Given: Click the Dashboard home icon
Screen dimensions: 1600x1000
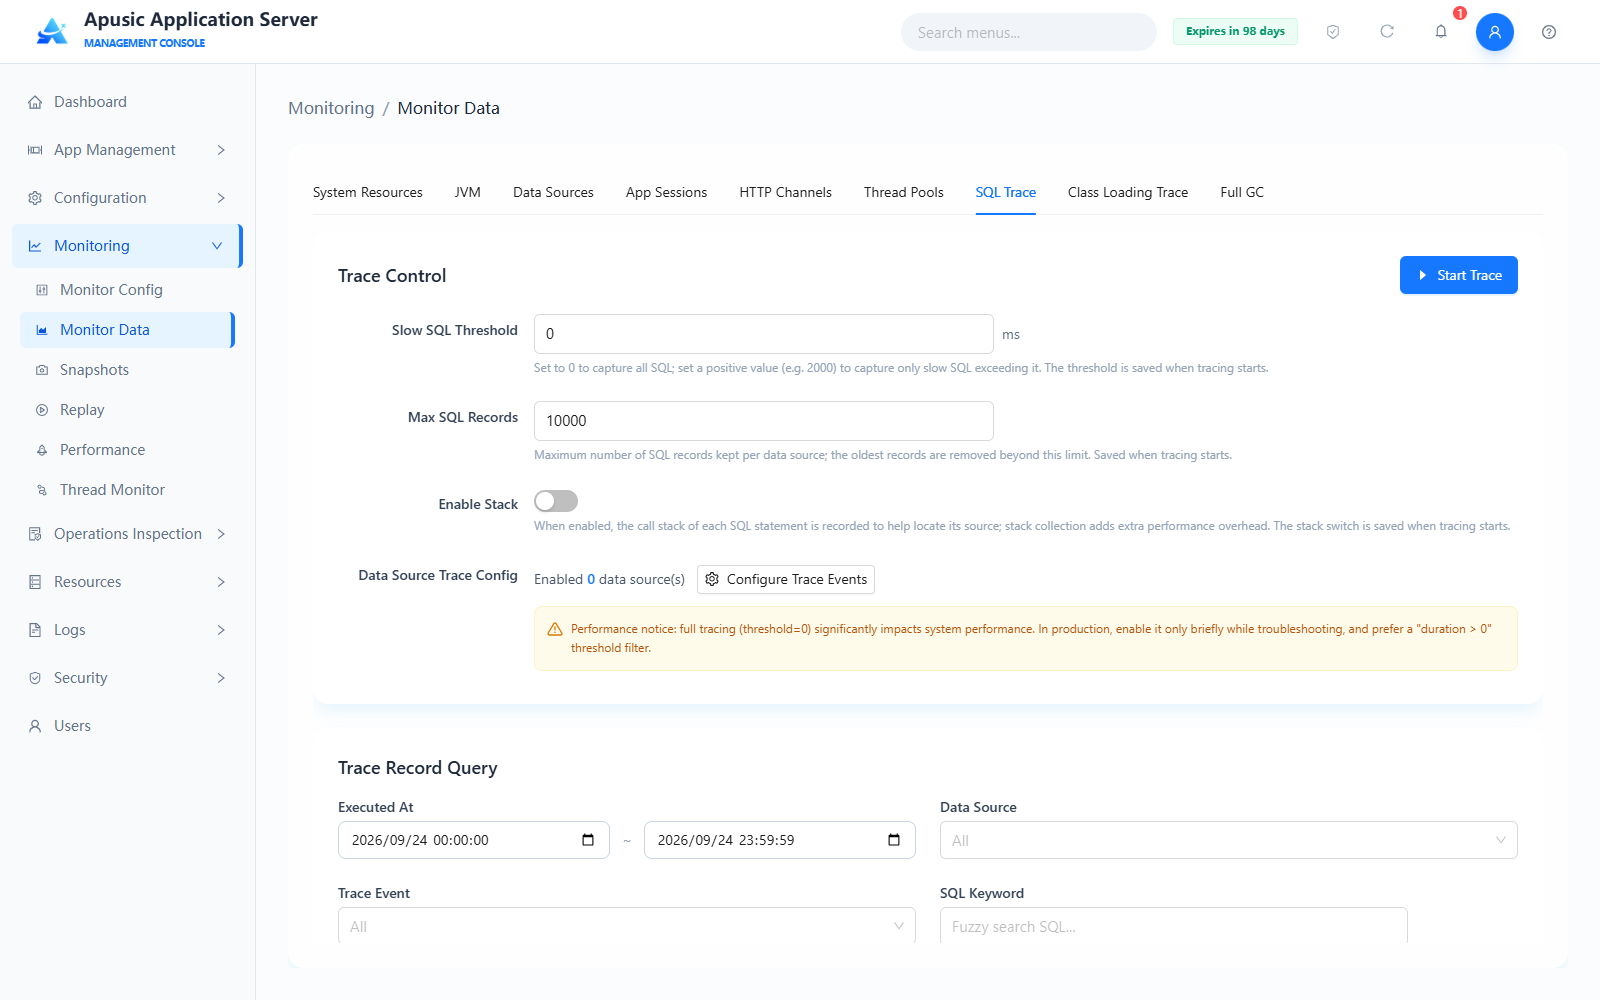Looking at the screenshot, I should click(35, 102).
